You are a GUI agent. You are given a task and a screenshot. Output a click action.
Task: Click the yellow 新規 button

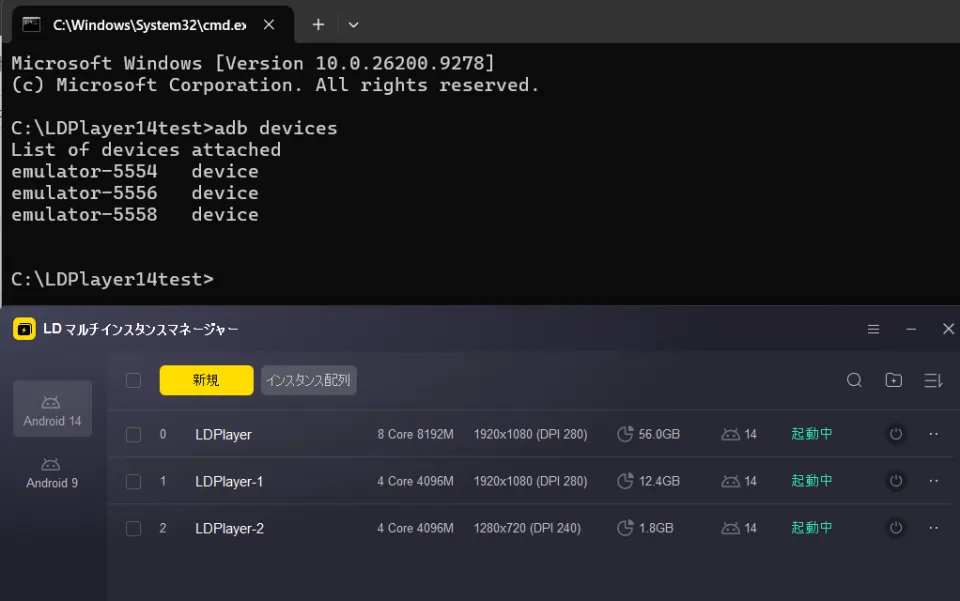pos(206,380)
